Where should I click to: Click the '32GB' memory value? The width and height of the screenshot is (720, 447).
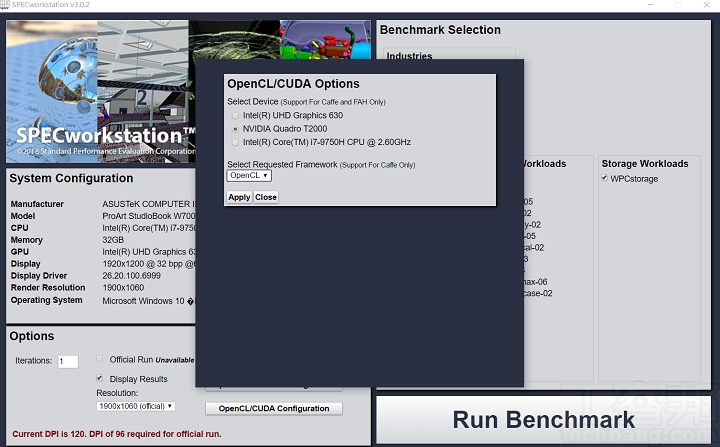point(113,240)
